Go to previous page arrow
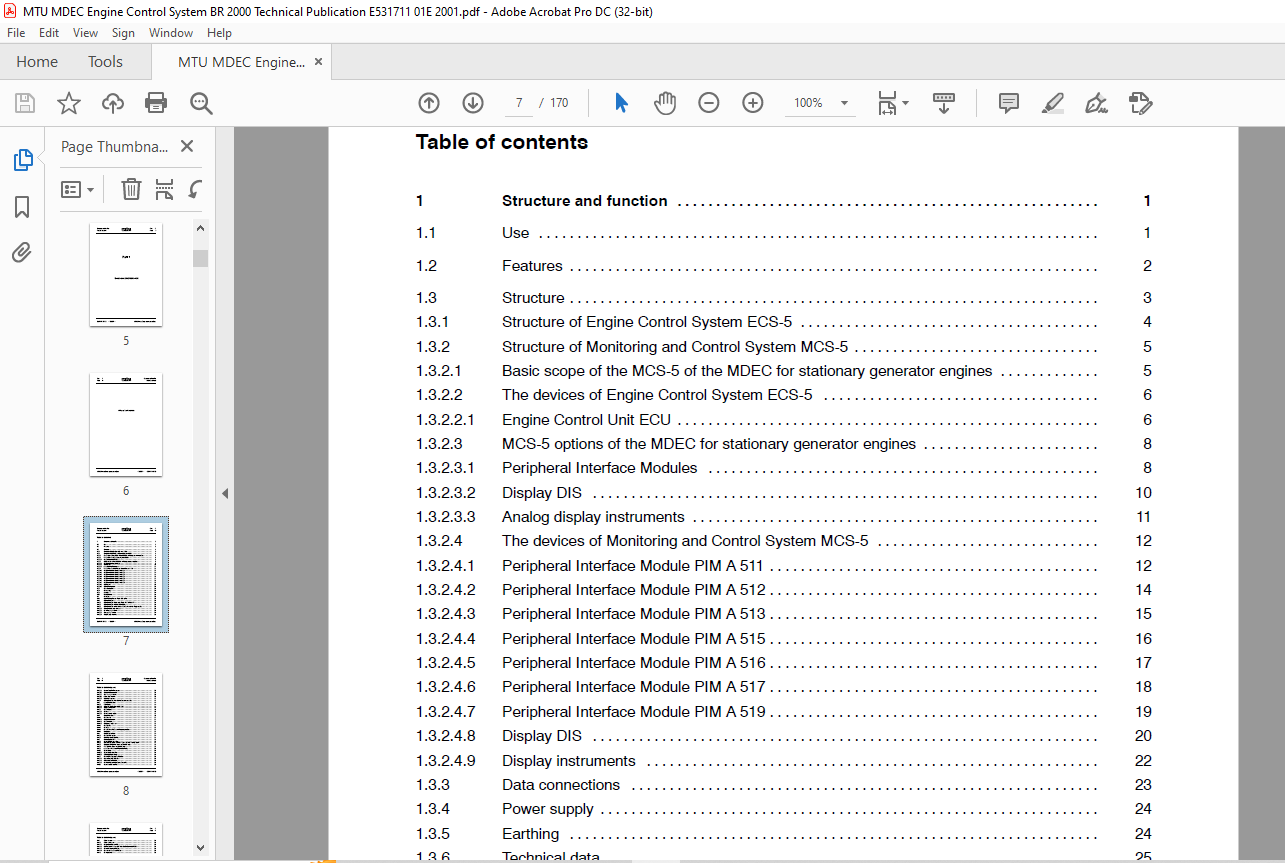This screenshot has width=1285, height=863. click(x=429, y=103)
